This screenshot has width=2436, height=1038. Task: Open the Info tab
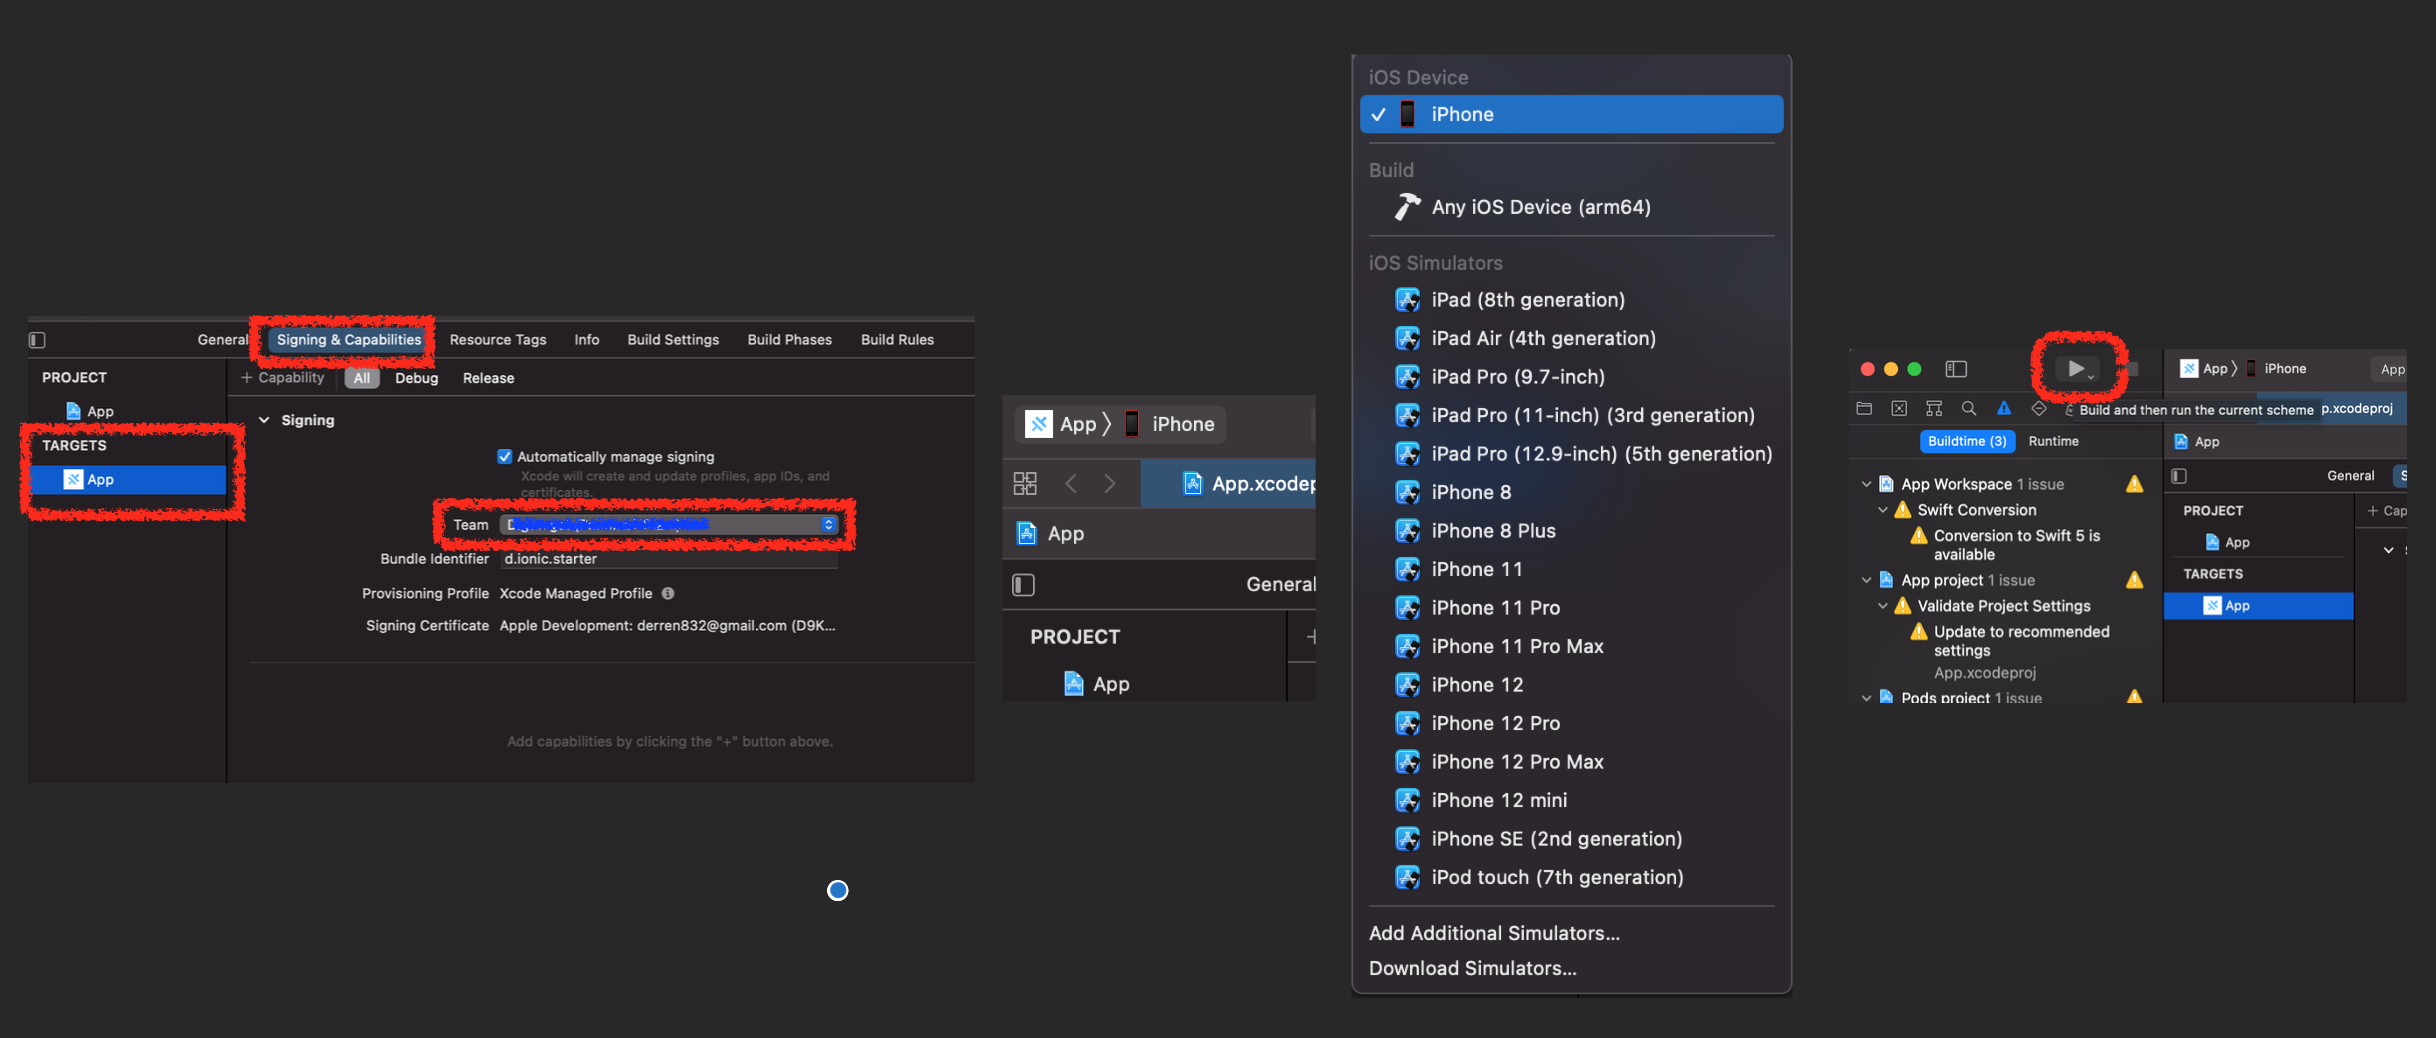pyautogui.click(x=587, y=340)
